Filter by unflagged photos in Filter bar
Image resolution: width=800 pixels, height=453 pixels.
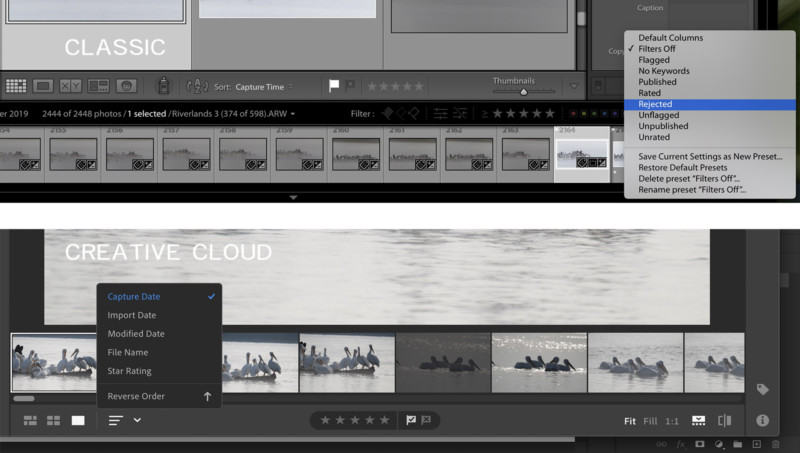pos(401,113)
